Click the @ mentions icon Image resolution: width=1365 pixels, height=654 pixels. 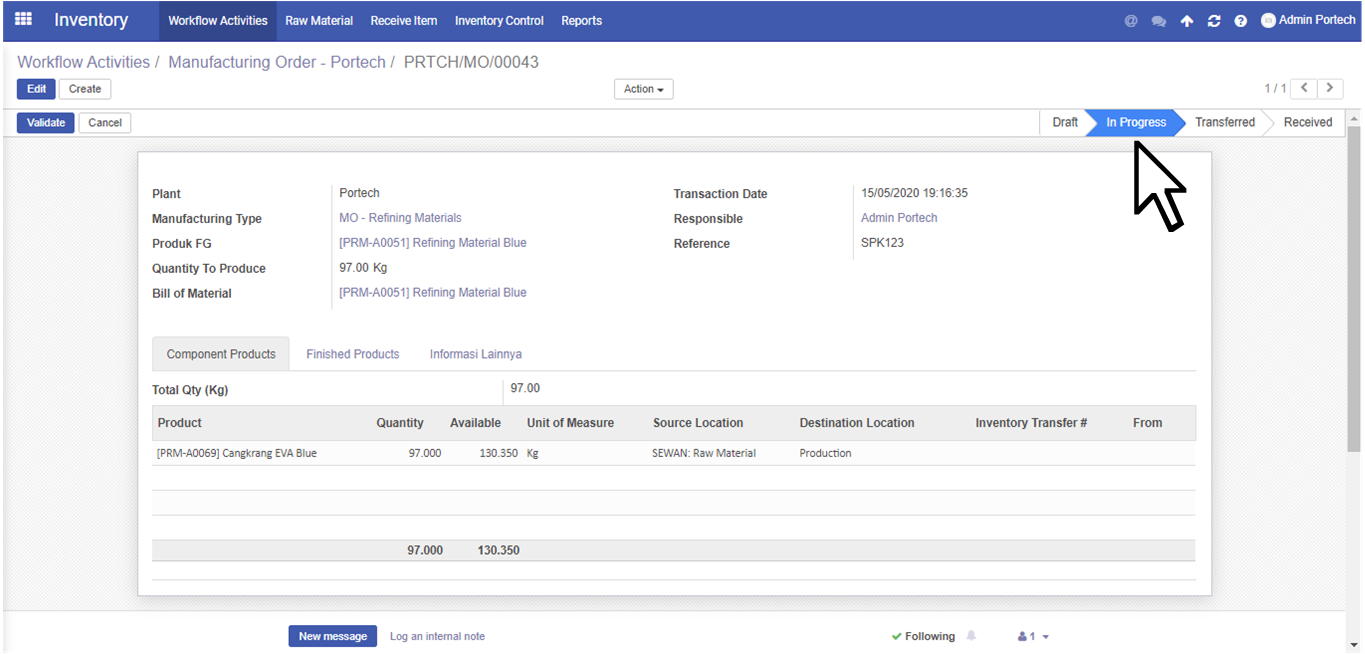[1131, 21]
